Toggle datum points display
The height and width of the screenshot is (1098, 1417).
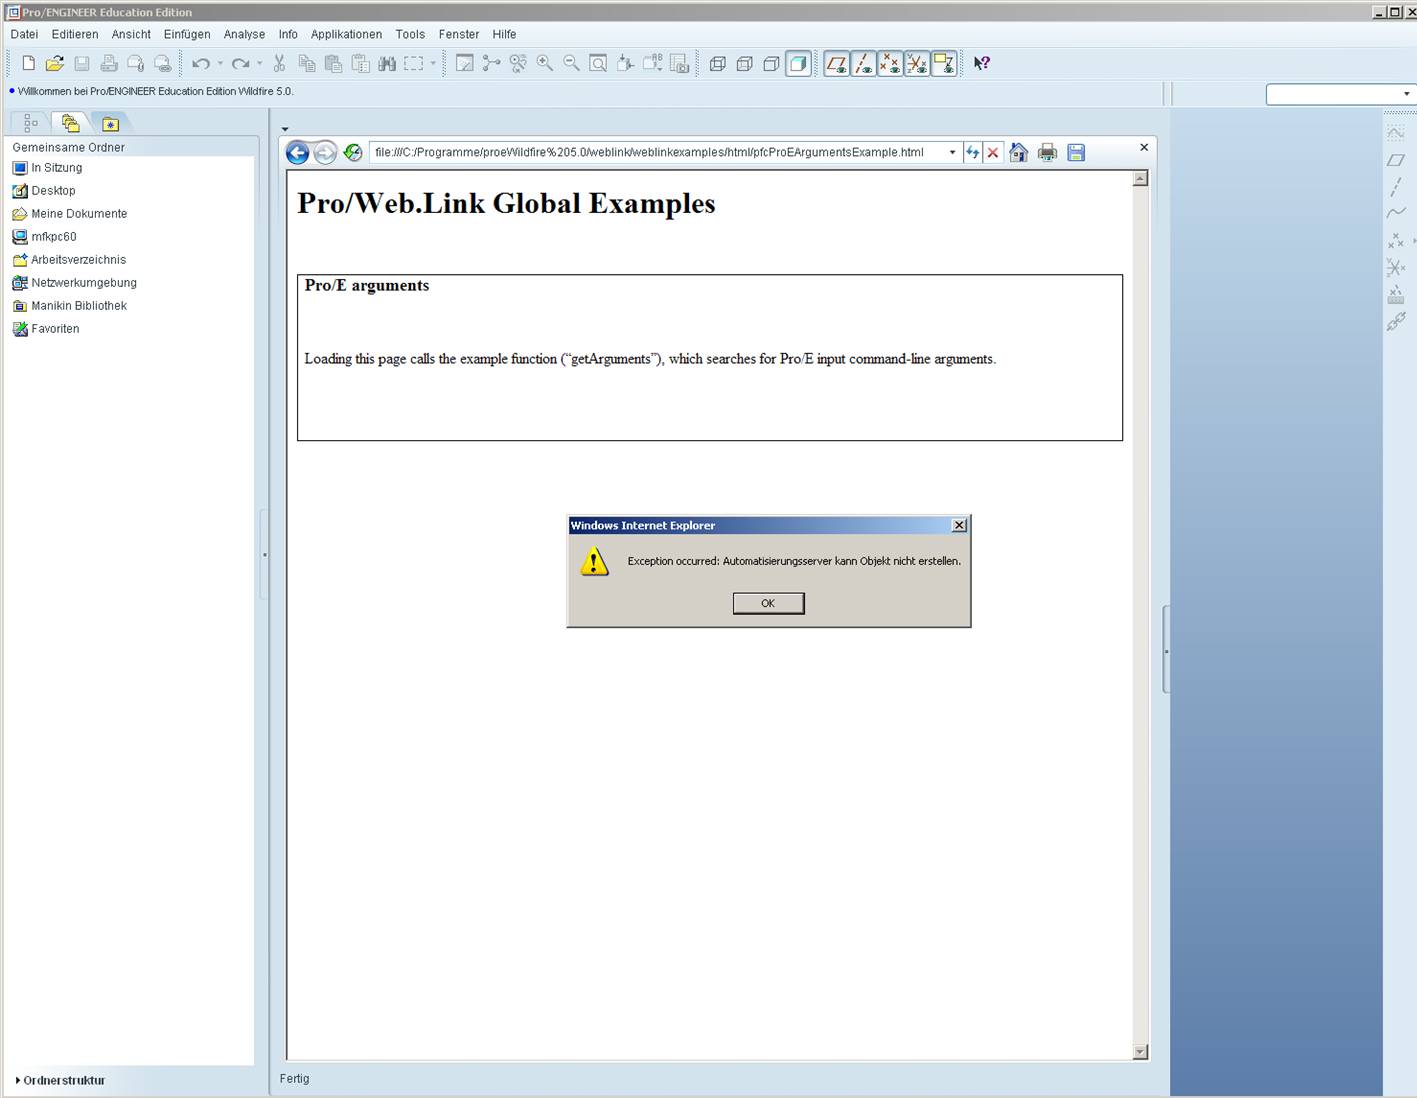click(890, 63)
